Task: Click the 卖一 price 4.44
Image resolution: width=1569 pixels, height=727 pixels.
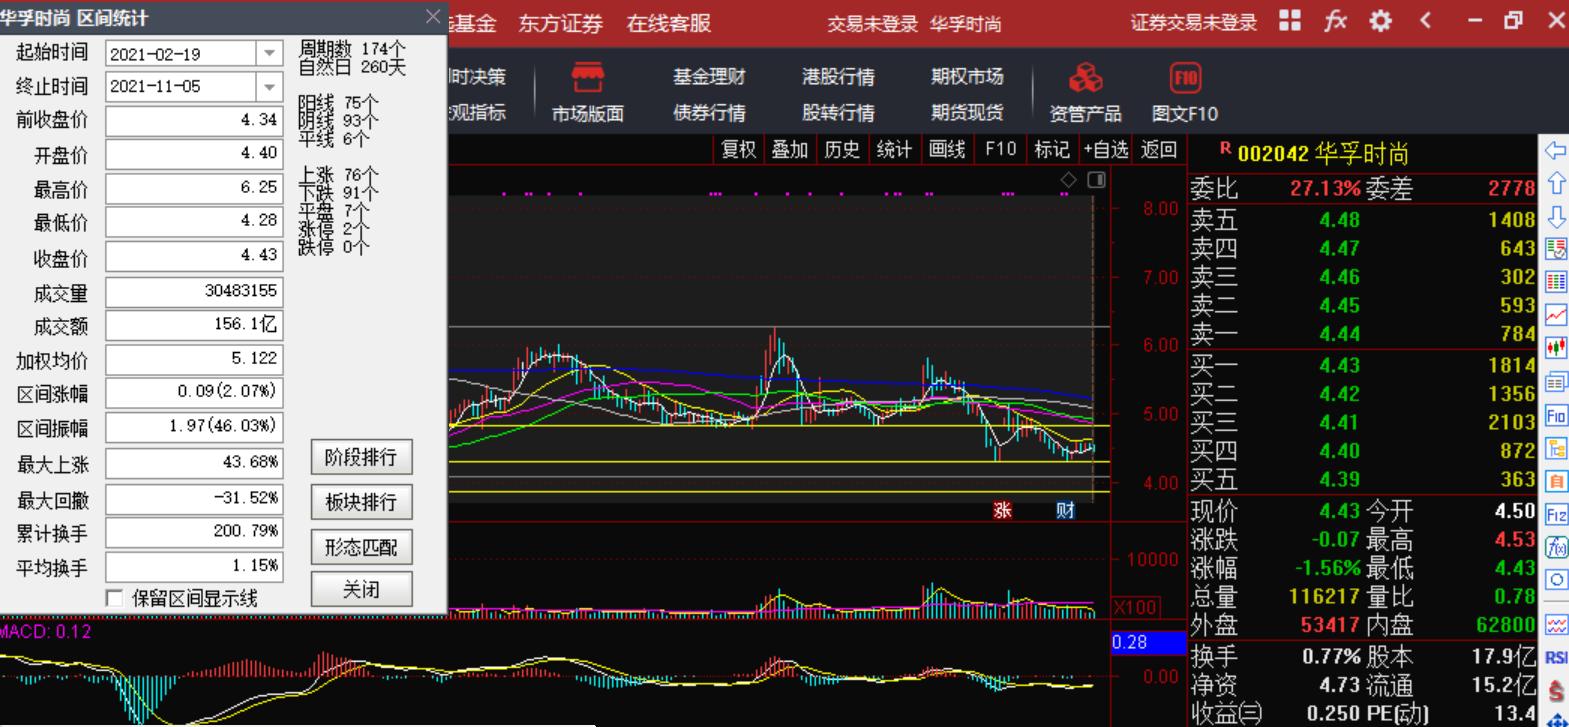Action: coord(1339,334)
